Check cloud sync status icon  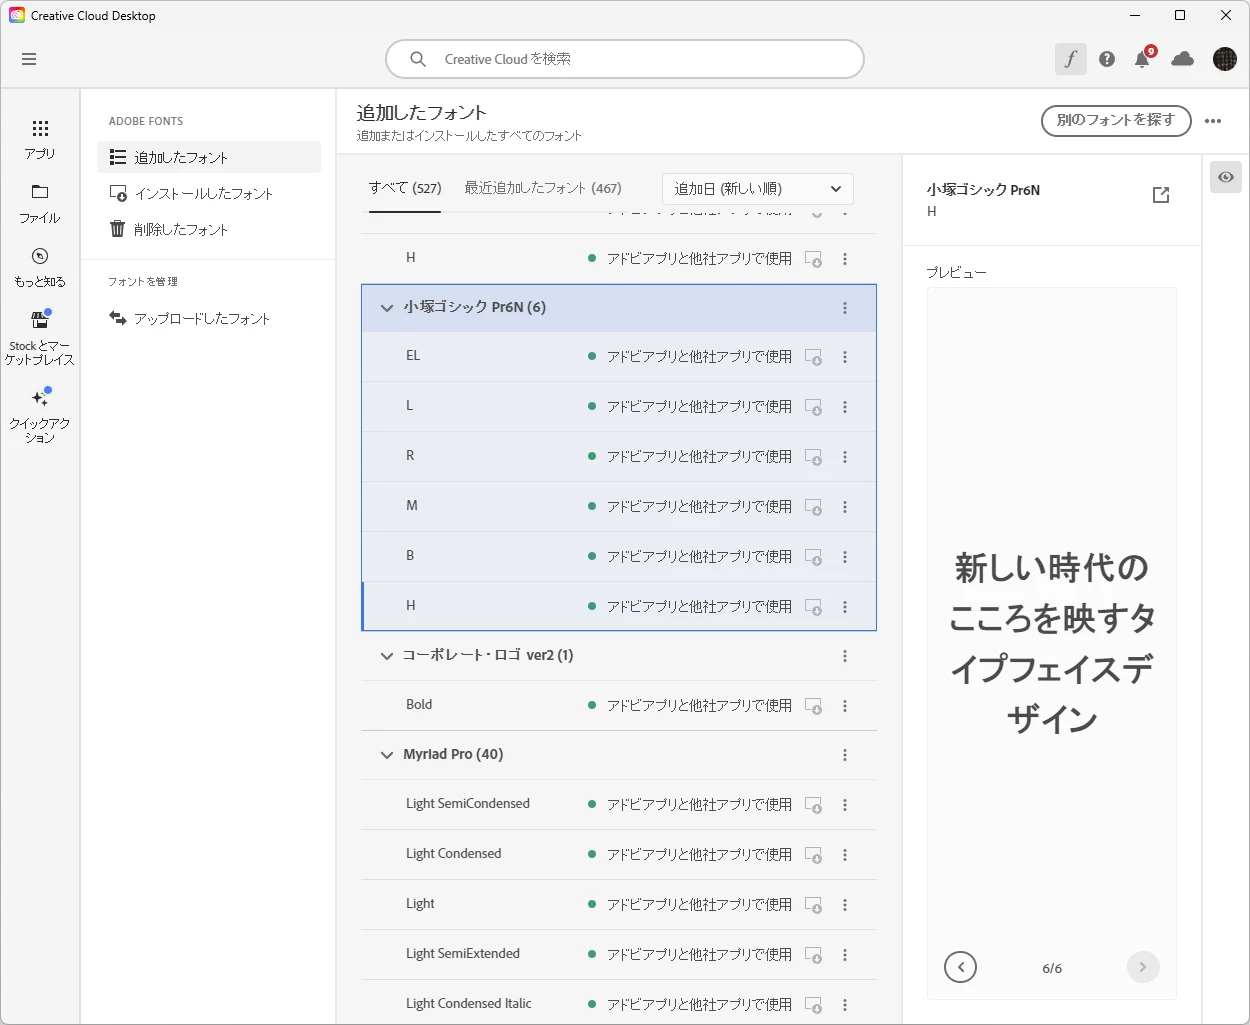pyautogui.click(x=1183, y=59)
